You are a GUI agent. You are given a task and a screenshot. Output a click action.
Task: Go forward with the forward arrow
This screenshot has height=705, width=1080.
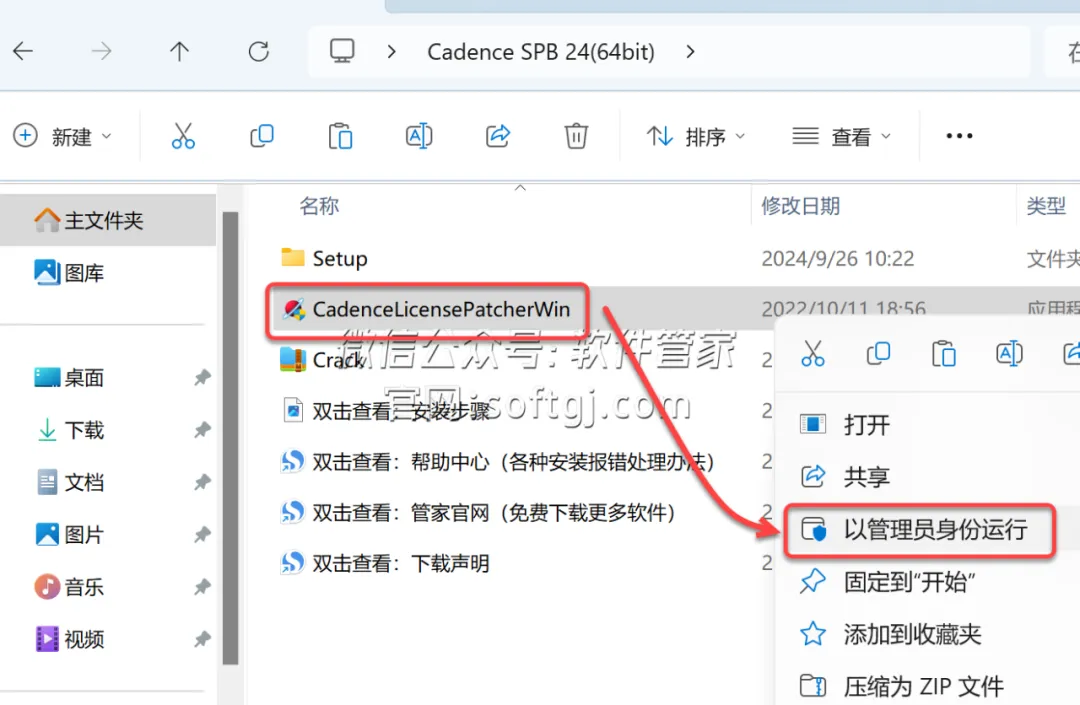point(101,52)
